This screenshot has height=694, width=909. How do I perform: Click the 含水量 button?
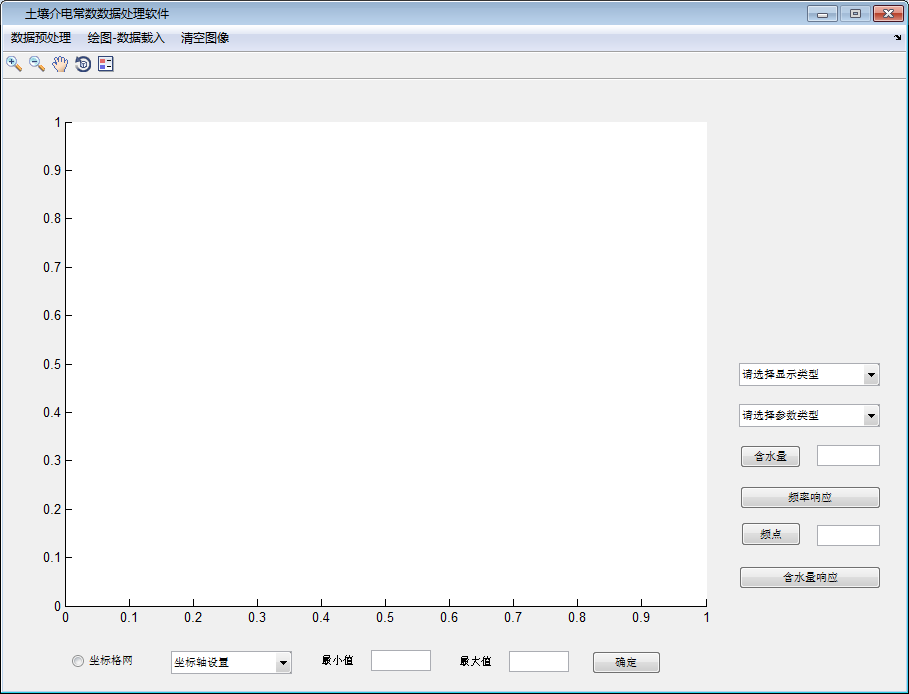[x=770, y=457]
